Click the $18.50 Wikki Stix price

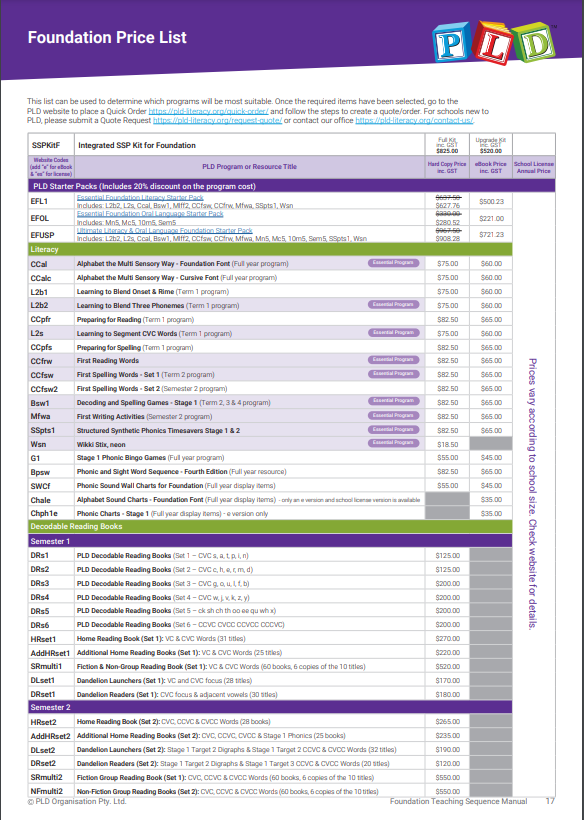447,445
